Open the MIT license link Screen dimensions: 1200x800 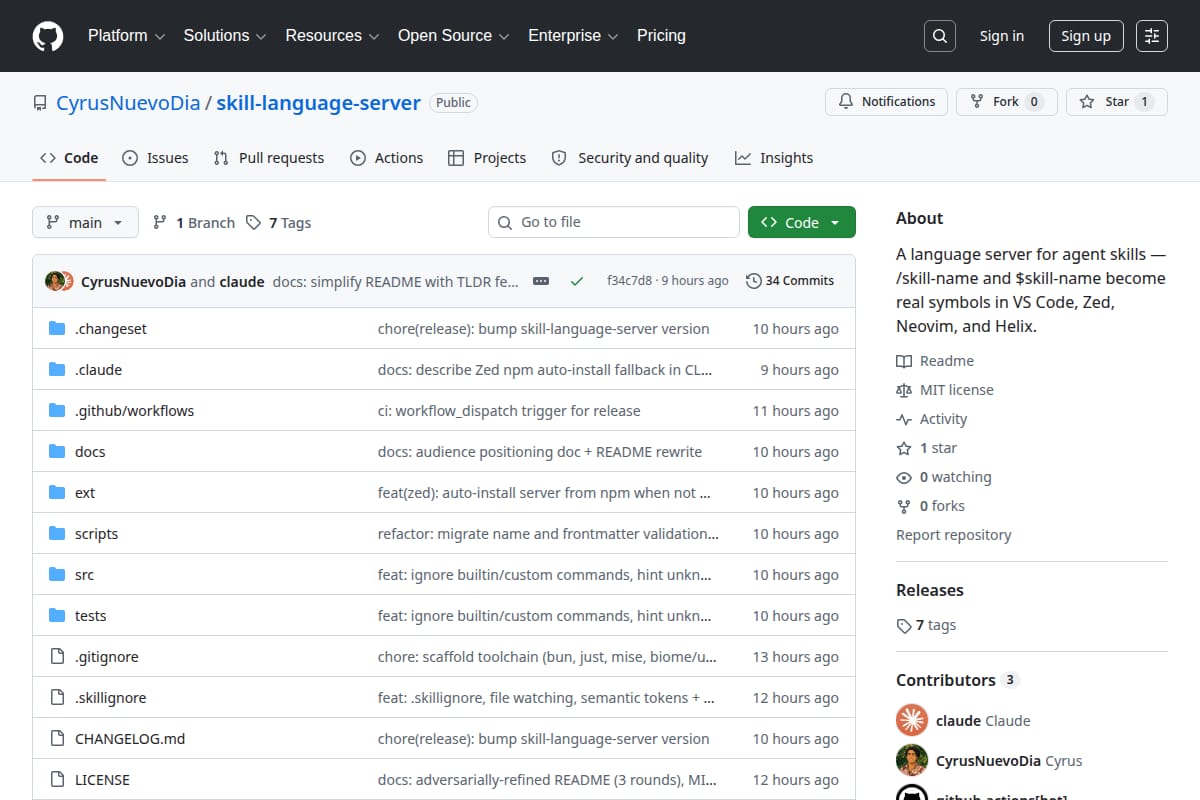point(945,390)
